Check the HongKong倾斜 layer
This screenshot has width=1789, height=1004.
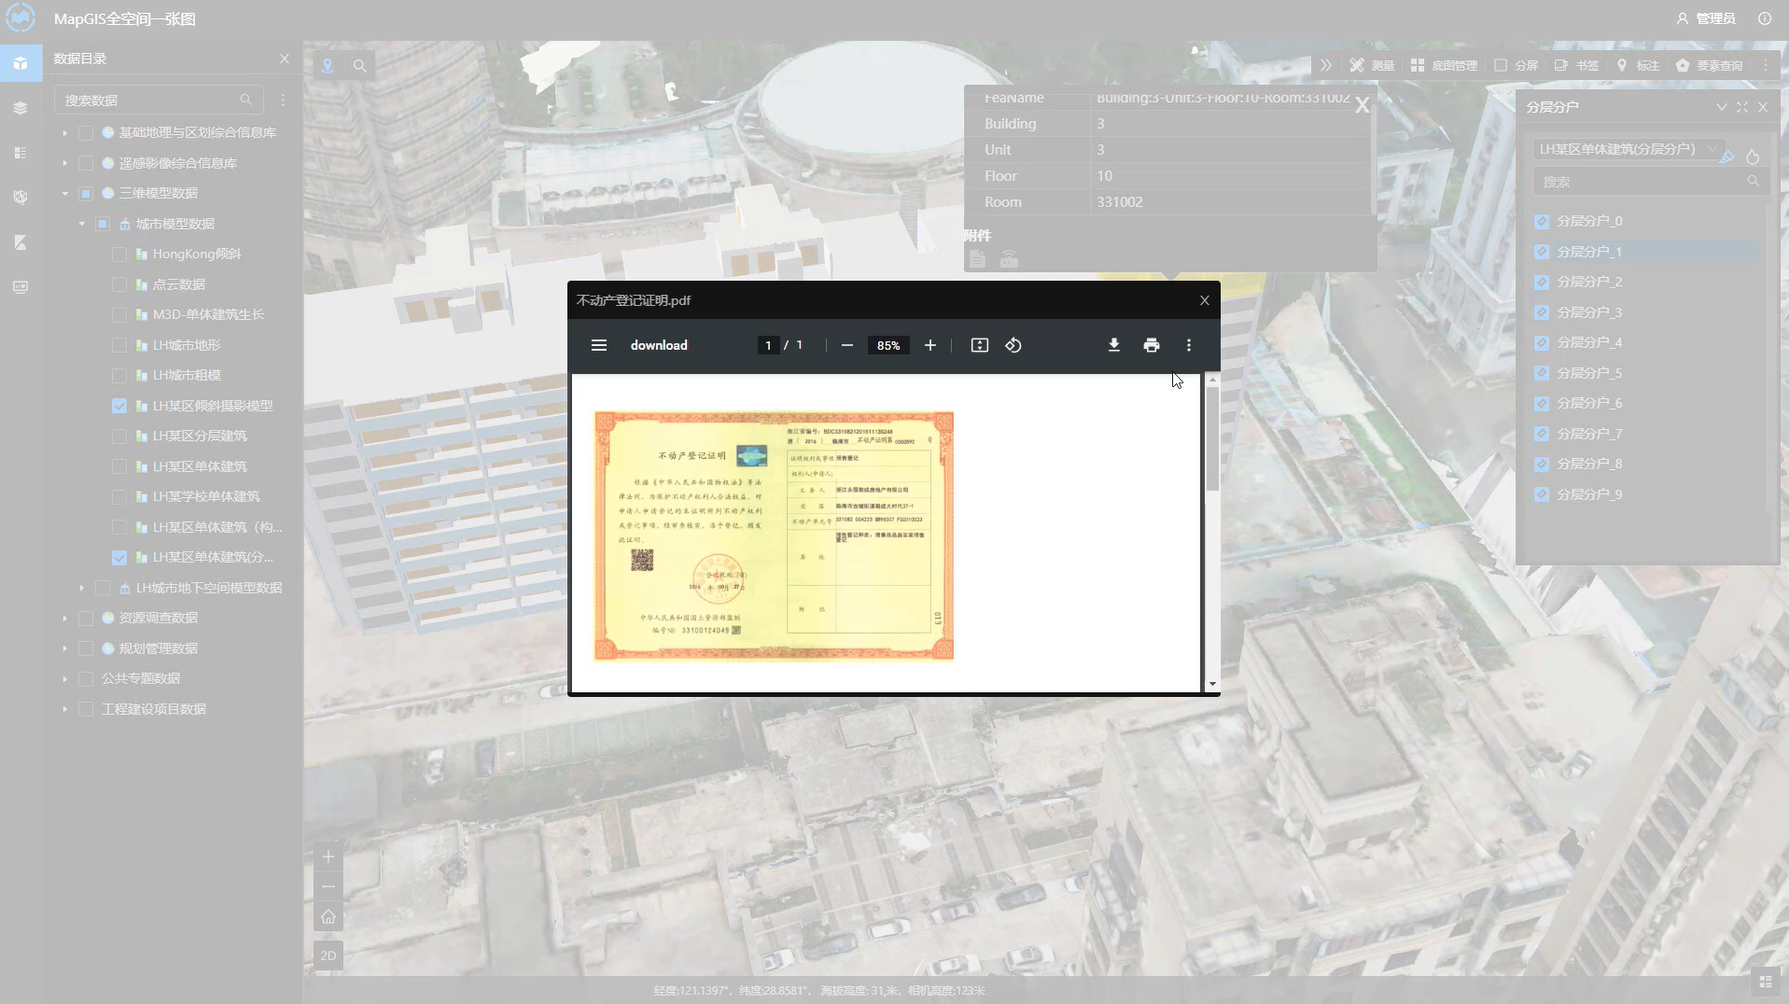119,254
